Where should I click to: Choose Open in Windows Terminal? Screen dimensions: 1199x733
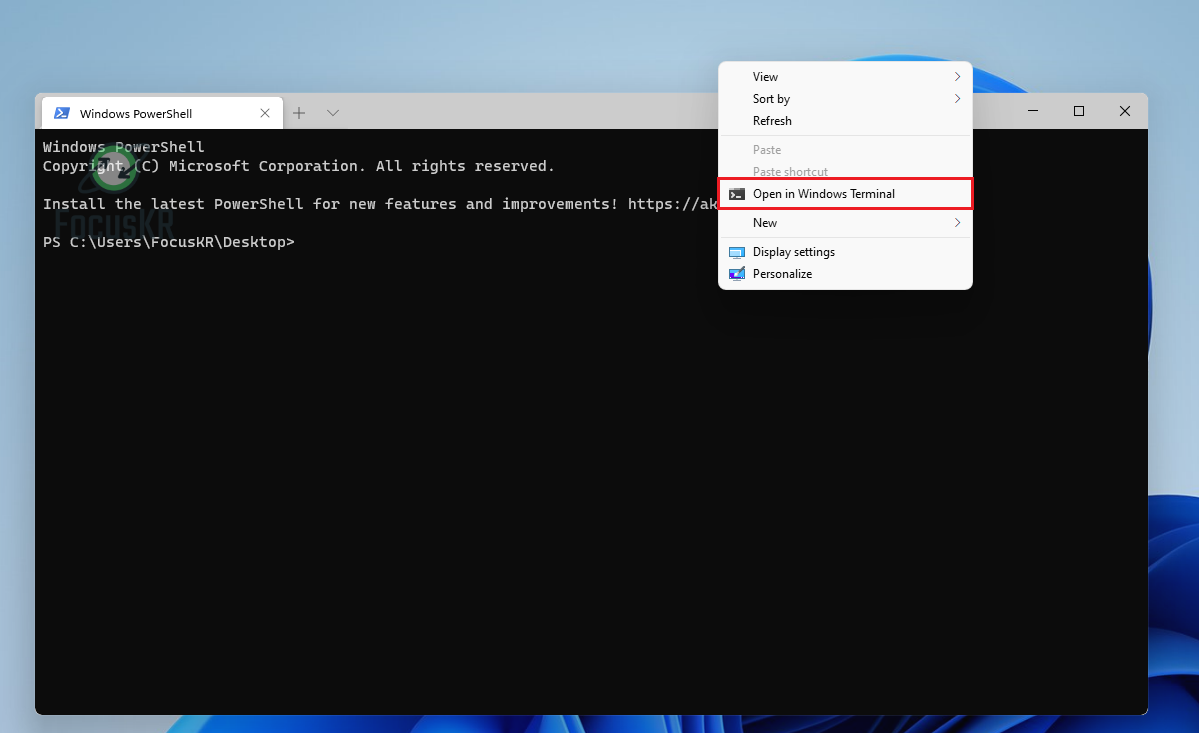pos(845,193)
